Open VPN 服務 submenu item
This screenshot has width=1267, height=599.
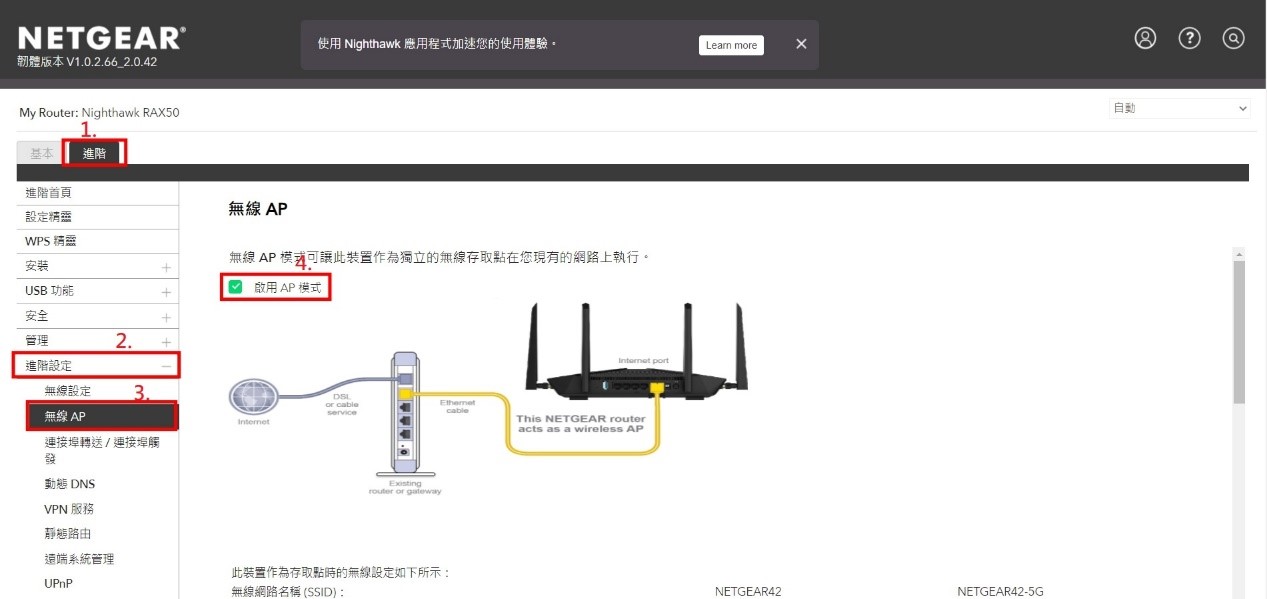click(x=69, y=509)
